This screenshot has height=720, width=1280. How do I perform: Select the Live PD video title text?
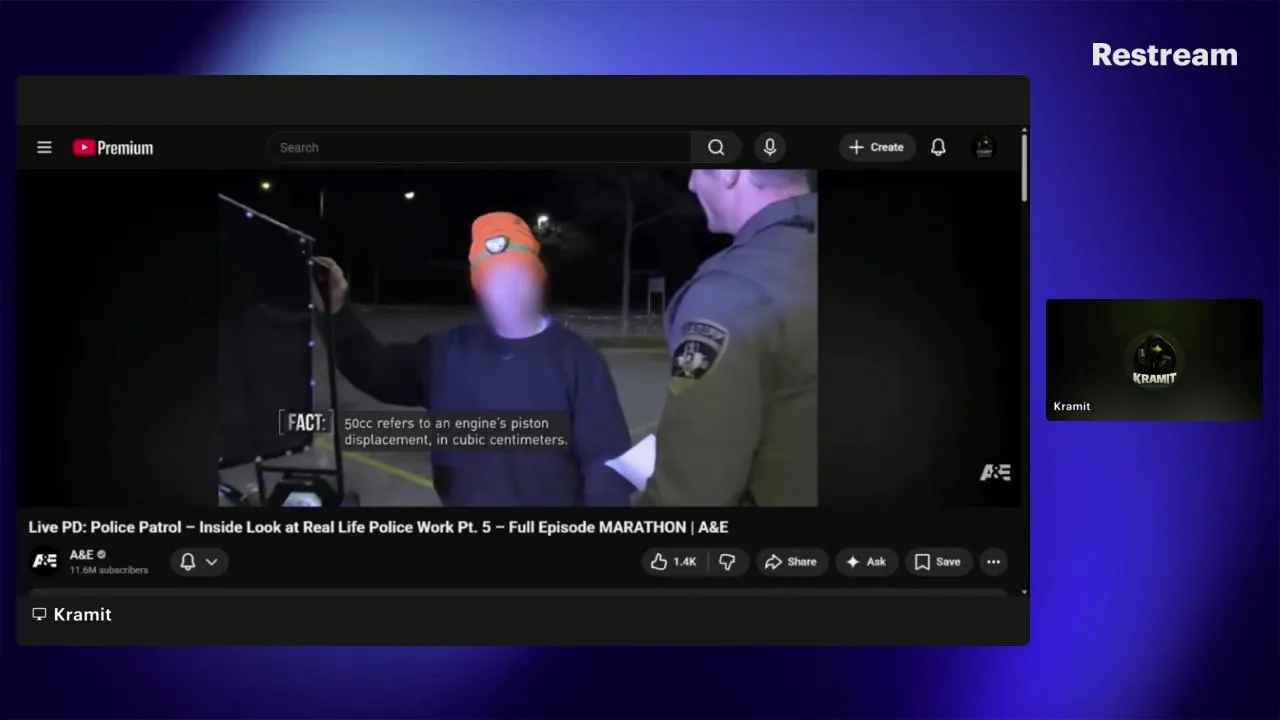378,527
